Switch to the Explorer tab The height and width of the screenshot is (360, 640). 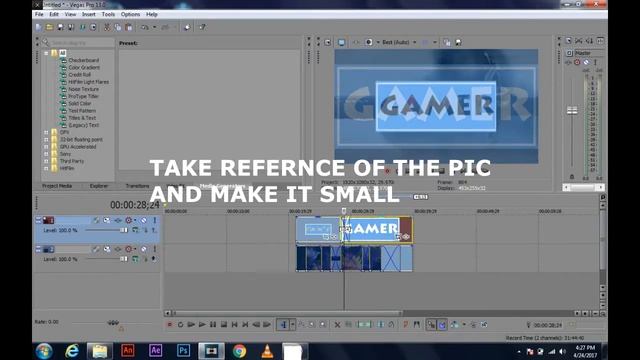click(99, 186)
